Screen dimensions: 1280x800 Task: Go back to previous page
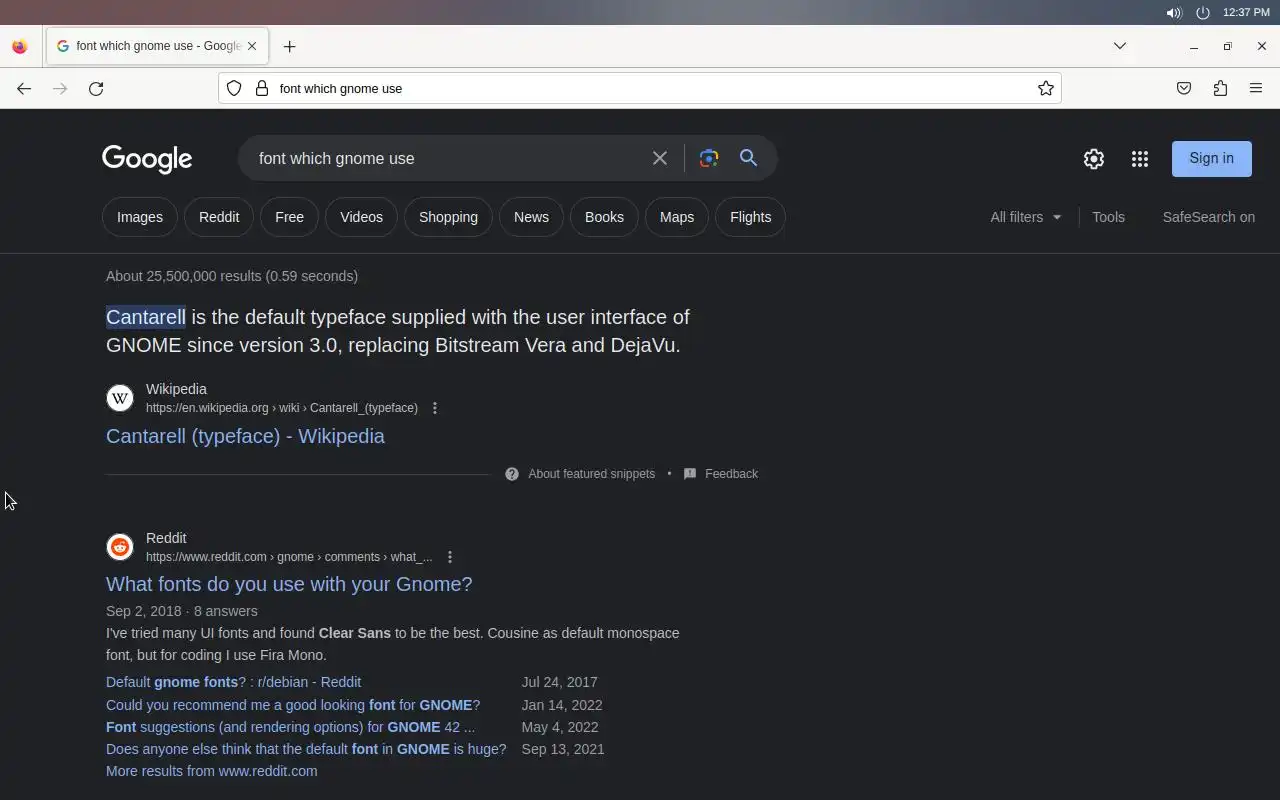[x=24, y=88]
